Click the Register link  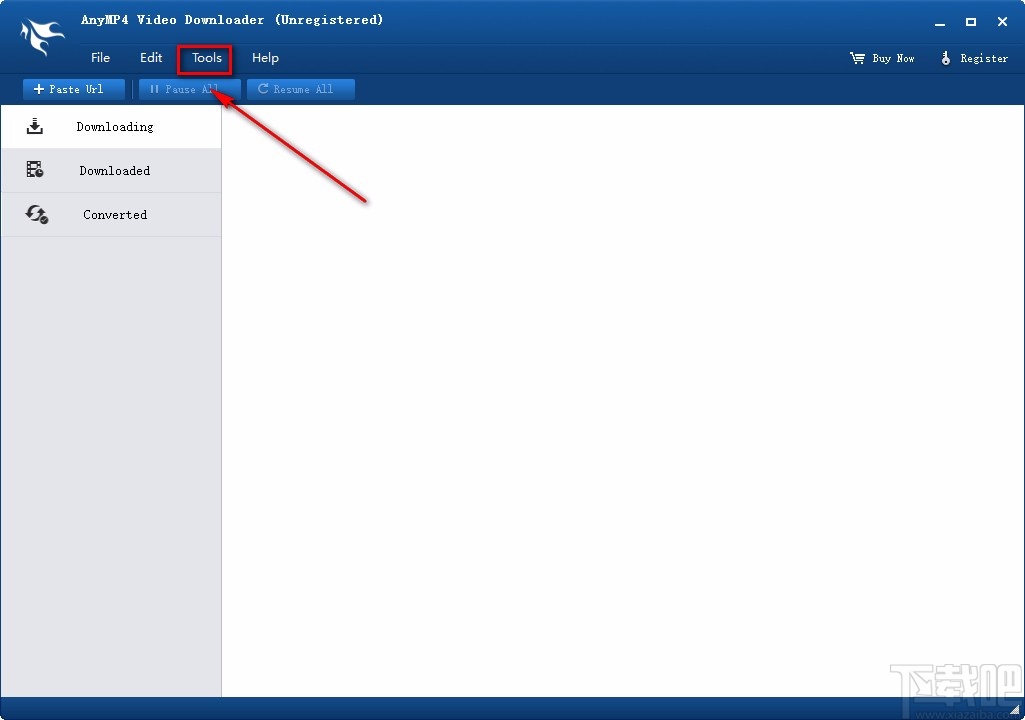point(975,58)
